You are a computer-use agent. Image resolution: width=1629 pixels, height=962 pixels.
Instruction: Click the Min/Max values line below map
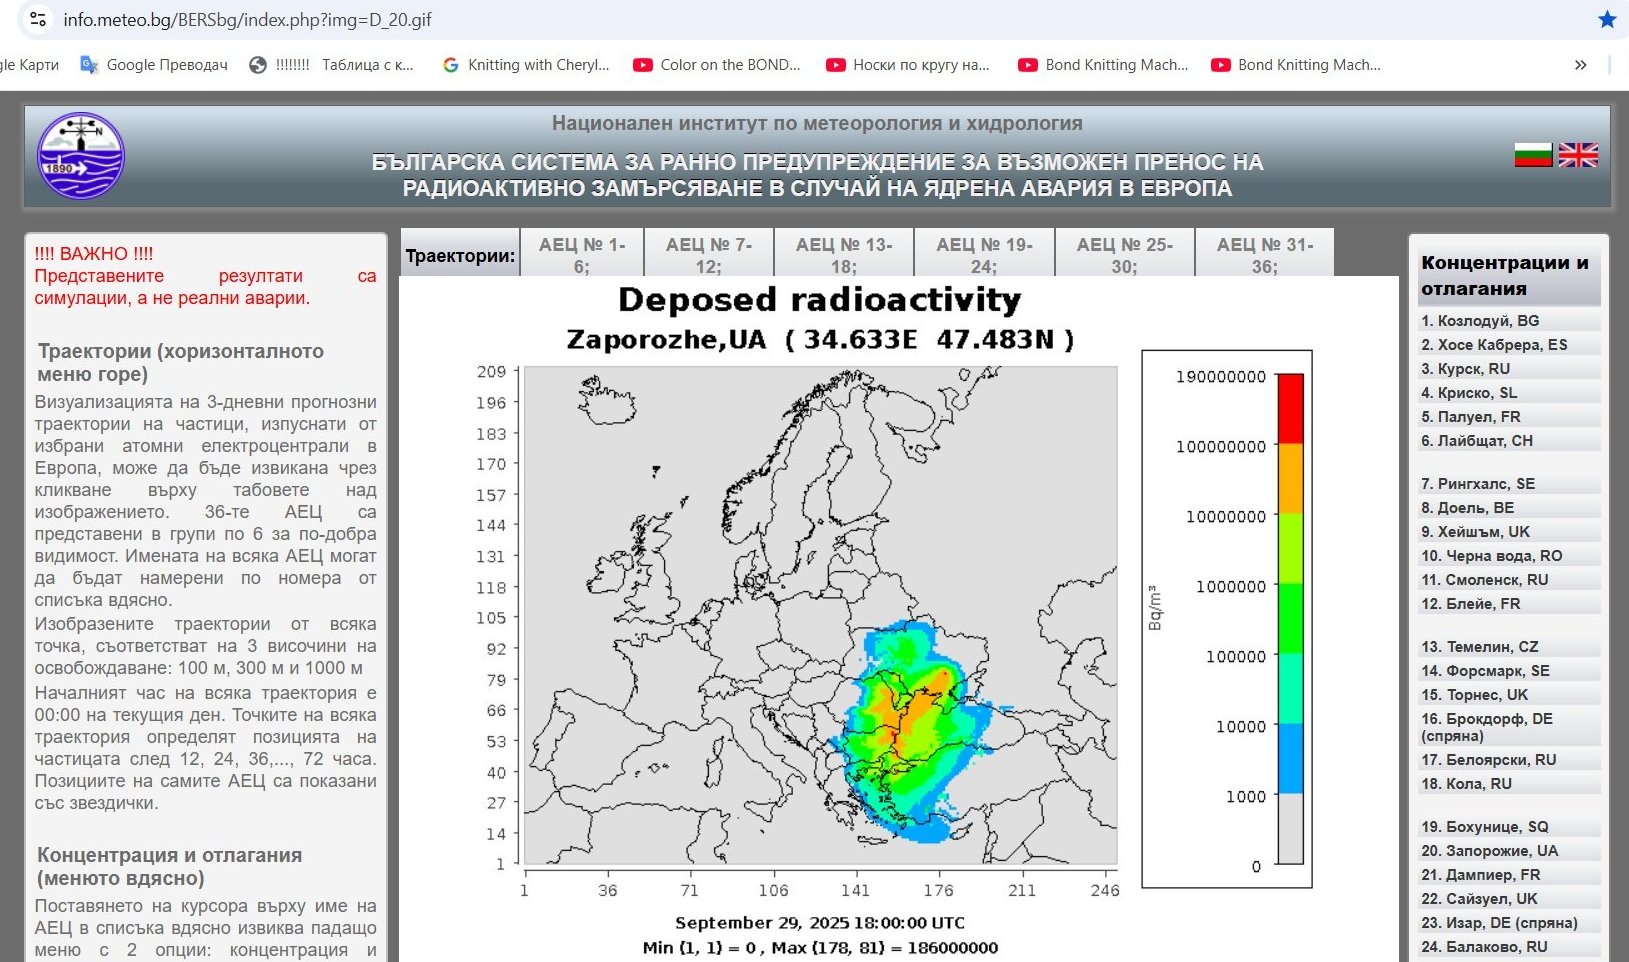(820, 947)
